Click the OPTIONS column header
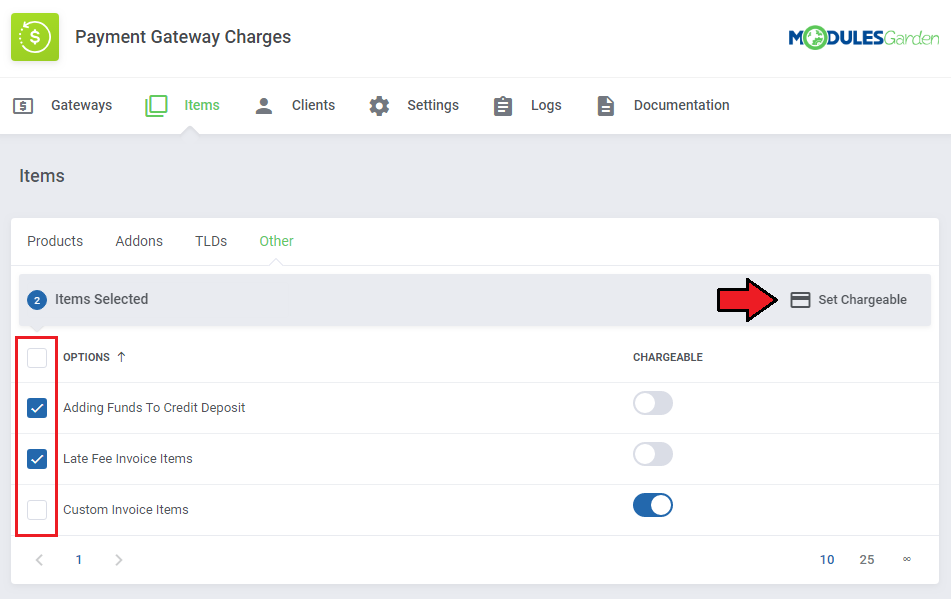 pos(87,357)
